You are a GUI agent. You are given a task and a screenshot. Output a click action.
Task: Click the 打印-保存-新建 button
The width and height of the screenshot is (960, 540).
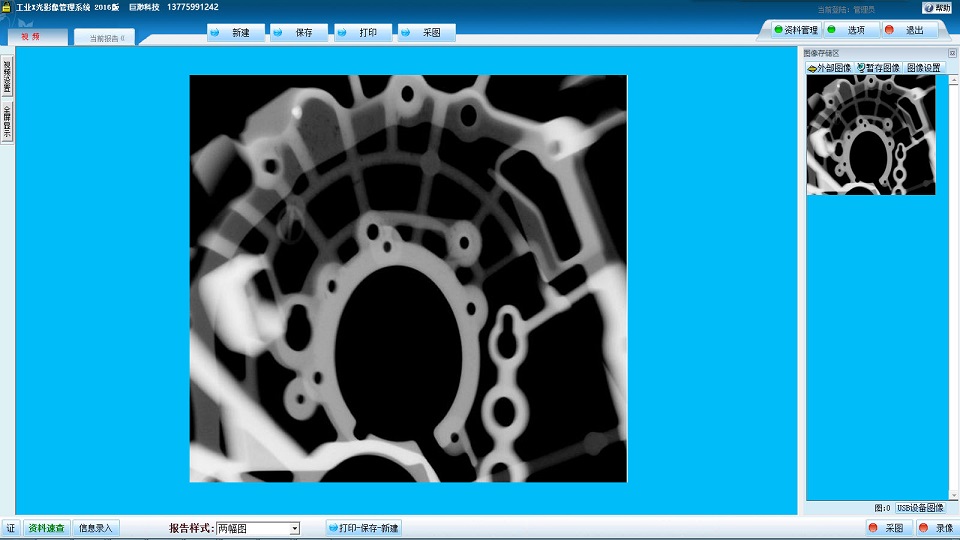[364, 528]
